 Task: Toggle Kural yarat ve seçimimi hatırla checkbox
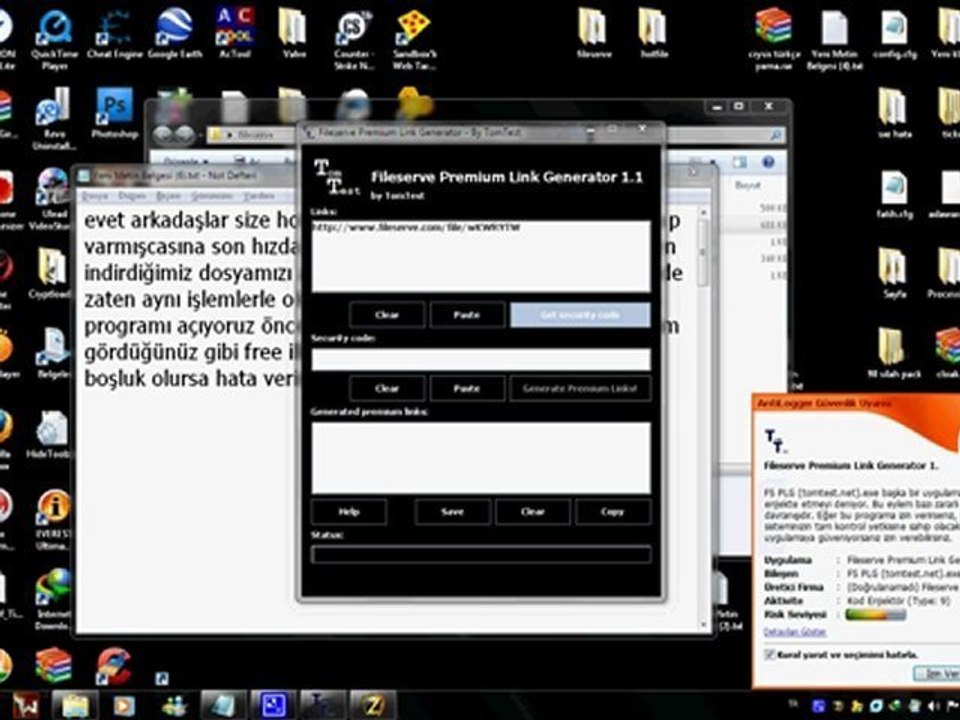click(x=770, y=654)
